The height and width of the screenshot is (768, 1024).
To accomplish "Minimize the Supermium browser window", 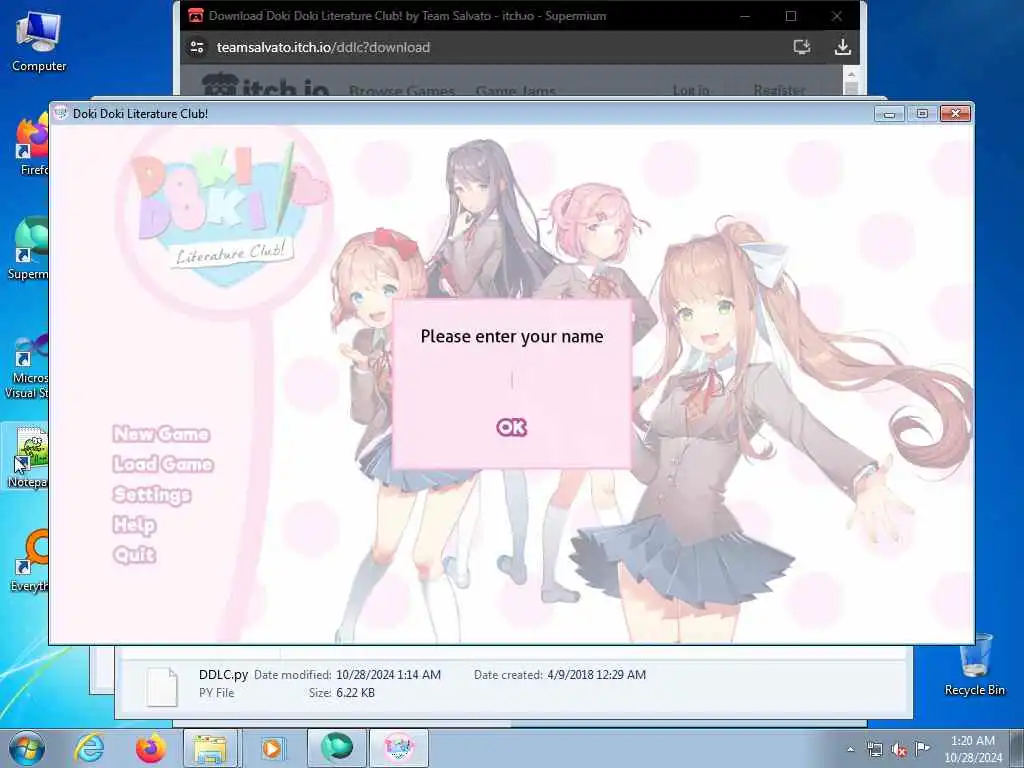I will (x=745, y=16).
